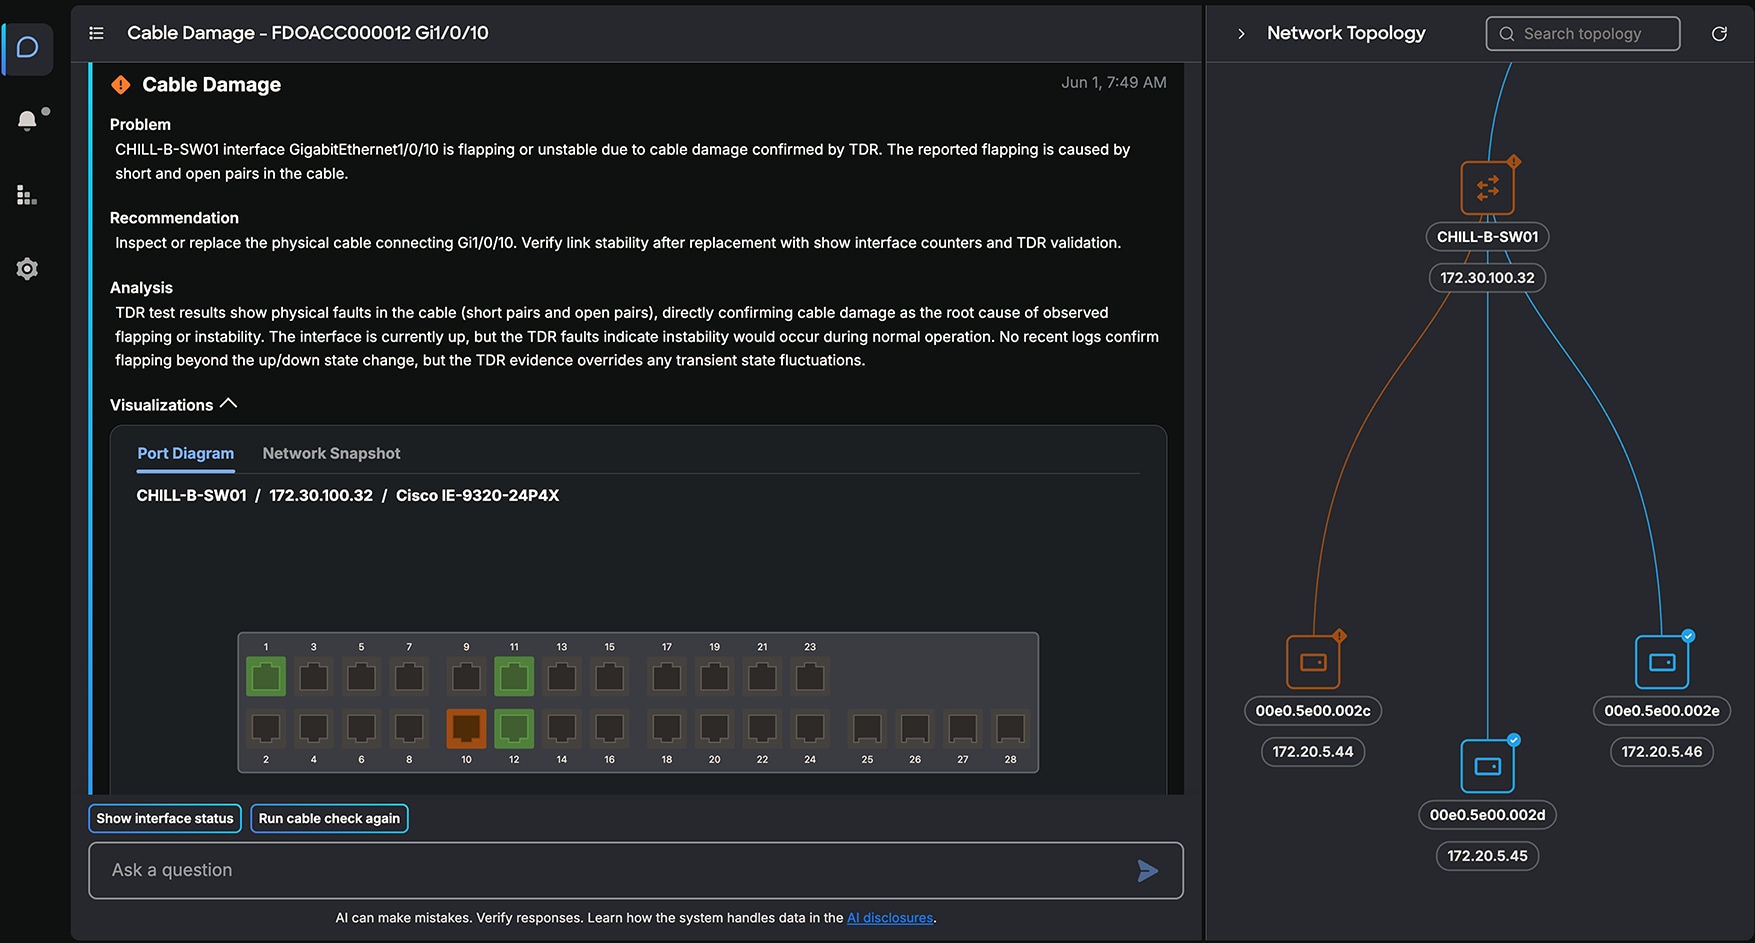Click the Ask a question input
The height and width of the screenshot is (943, 1755).
pos(636,870)
